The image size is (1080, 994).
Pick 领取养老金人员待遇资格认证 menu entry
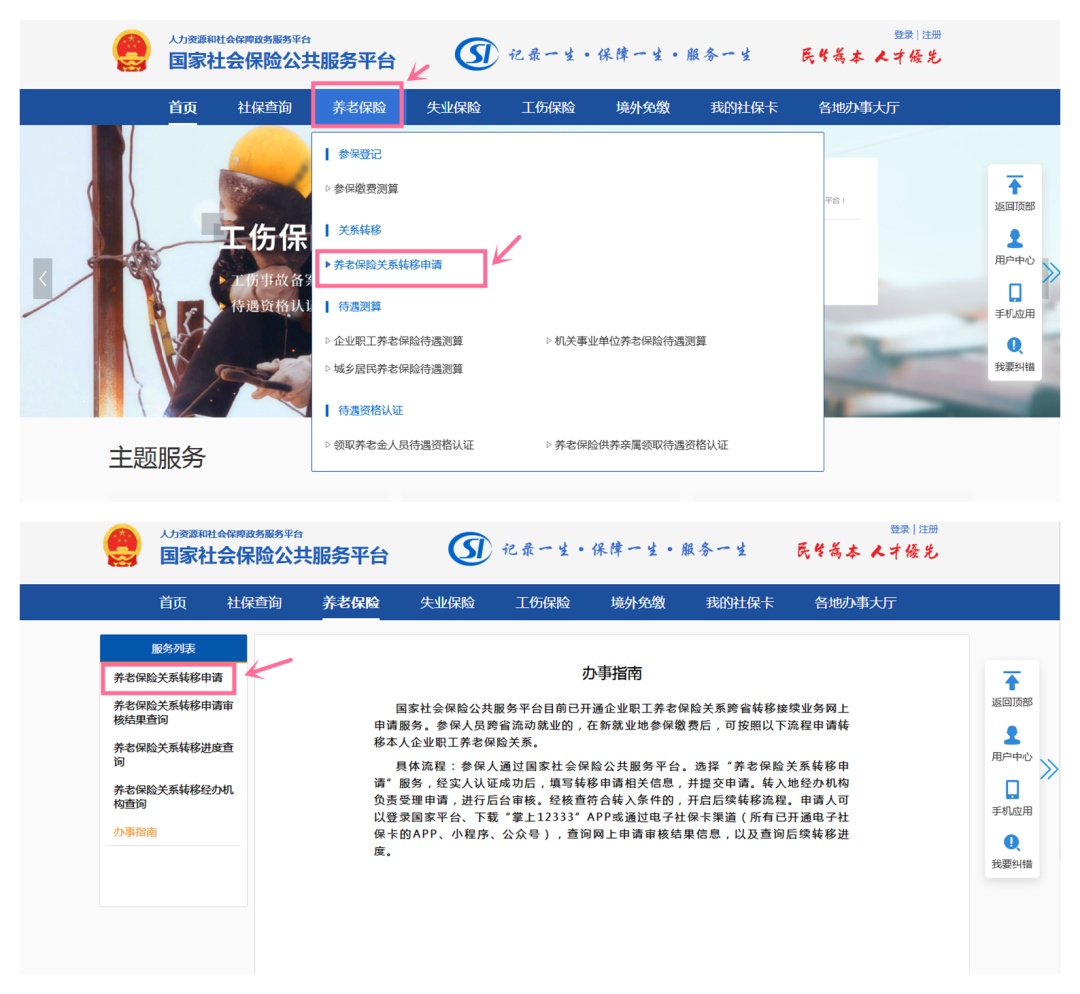[403, 445]
